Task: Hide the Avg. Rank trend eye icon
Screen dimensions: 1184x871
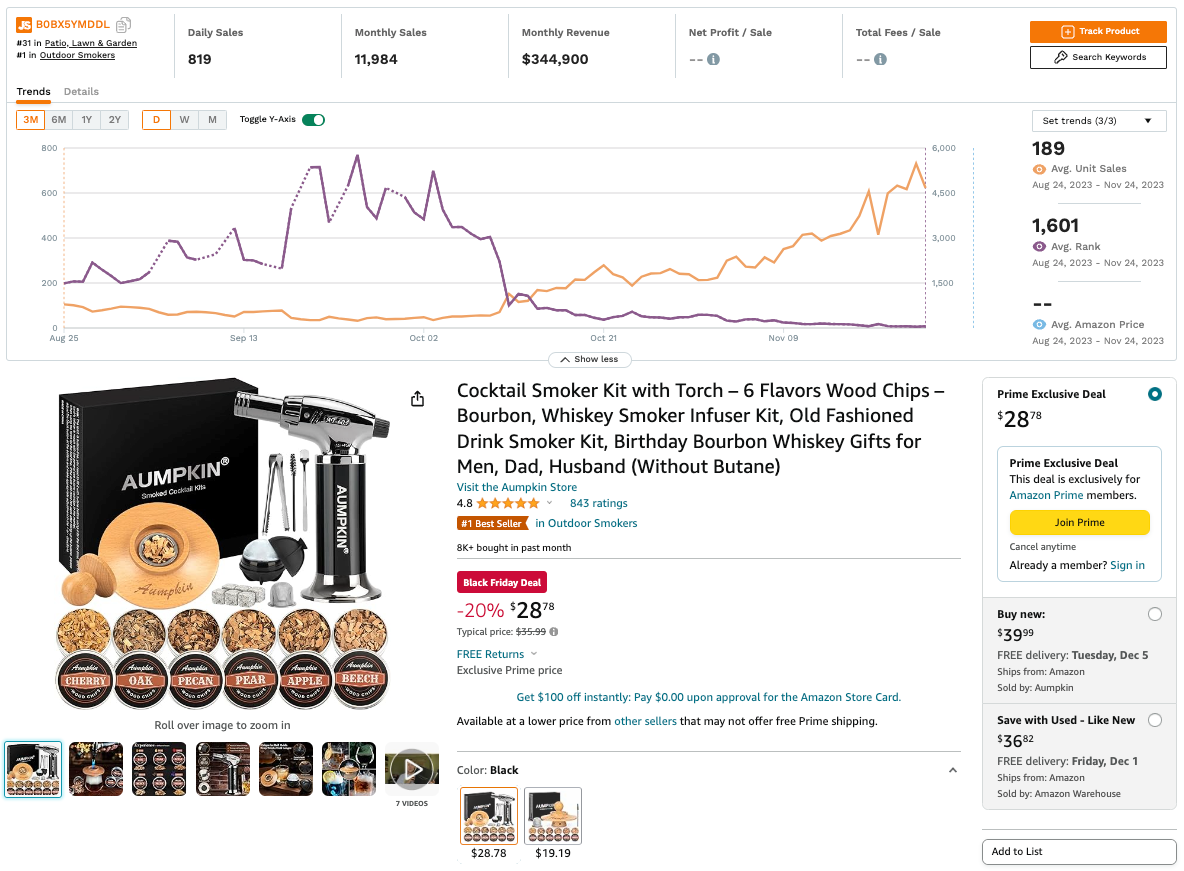Action: coord(1039,247)
